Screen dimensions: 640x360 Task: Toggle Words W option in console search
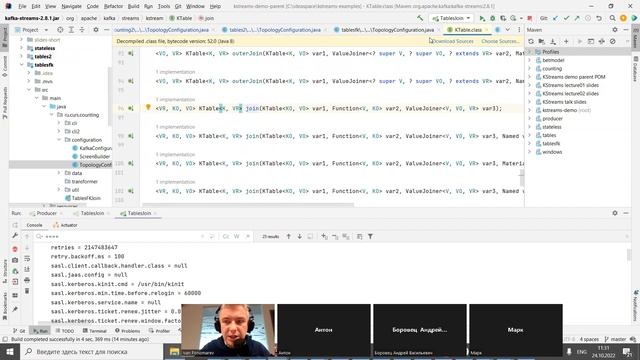pos(237,236)
